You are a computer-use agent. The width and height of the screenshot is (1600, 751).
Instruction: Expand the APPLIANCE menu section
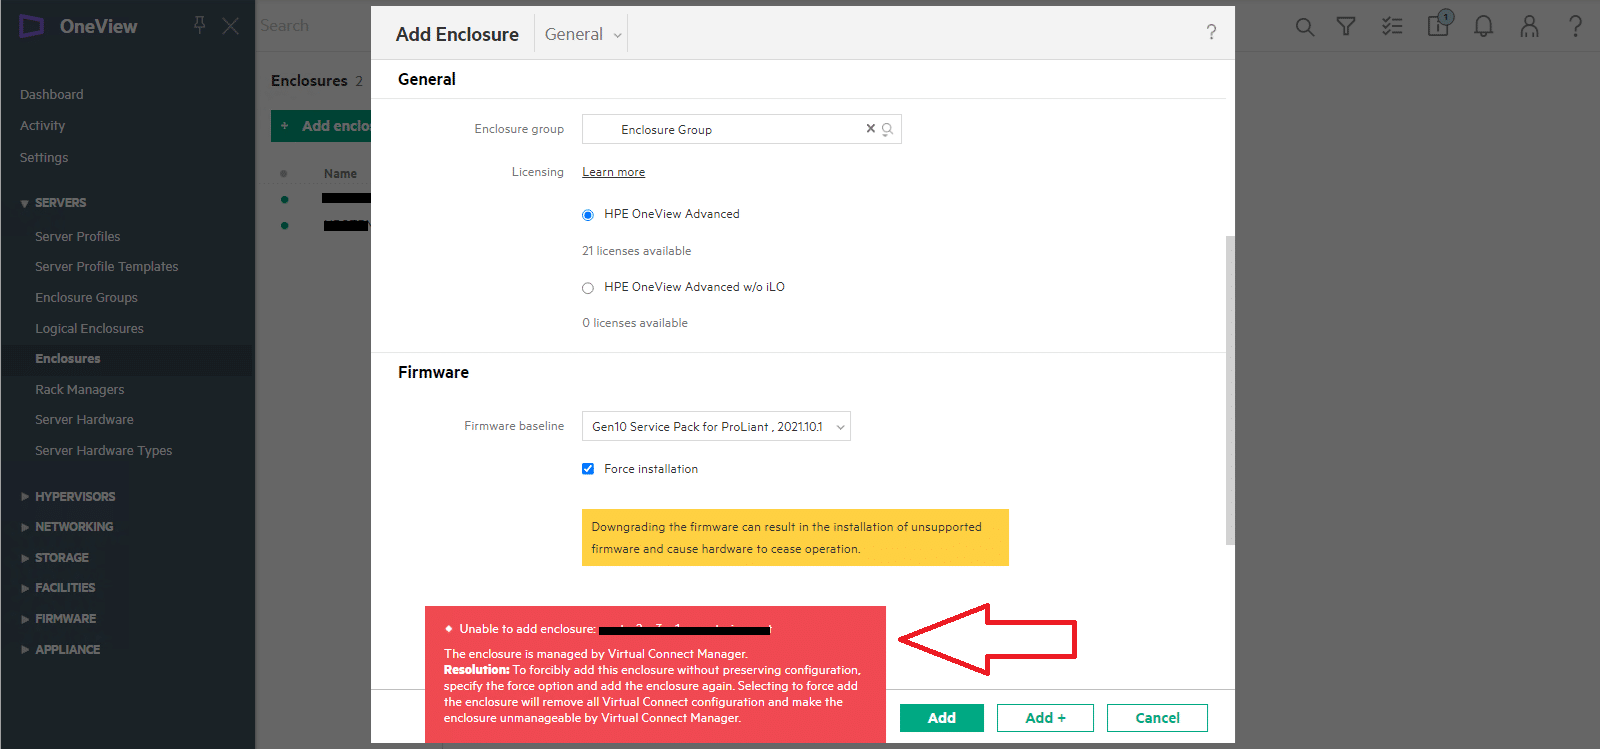click(x=60, y=650)
